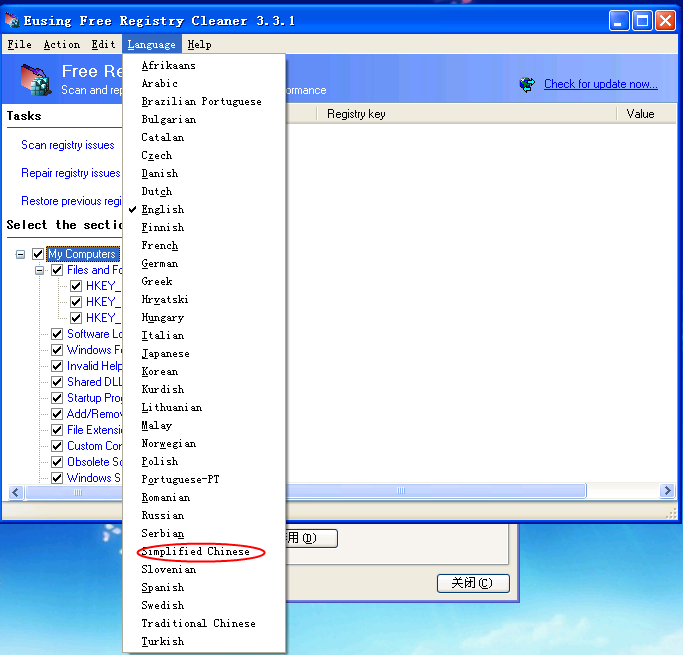
Task: Select the checked English option
Action: 204,209
